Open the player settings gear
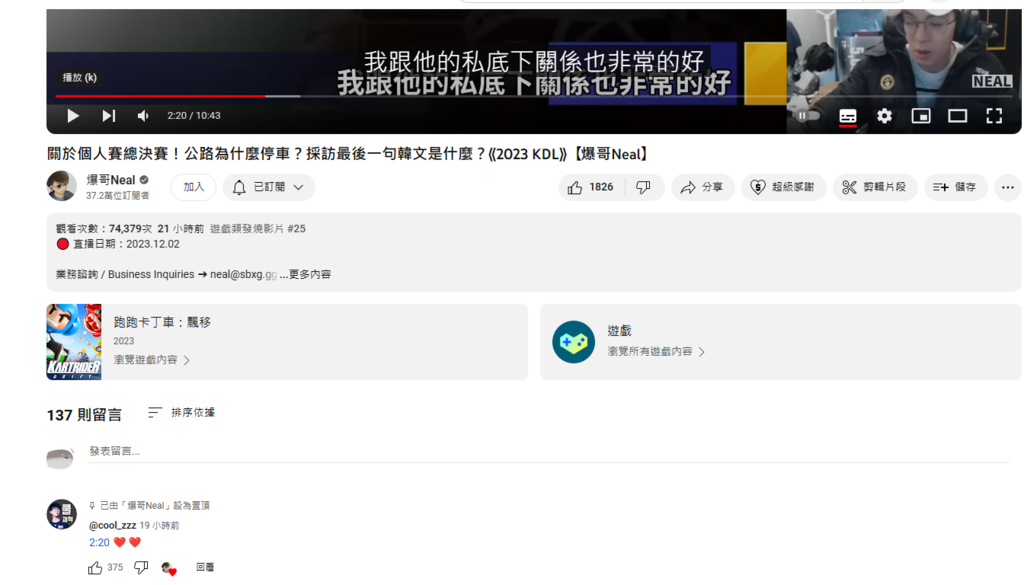The width and height of the screenshot is (1024, 585). (884, 116)
